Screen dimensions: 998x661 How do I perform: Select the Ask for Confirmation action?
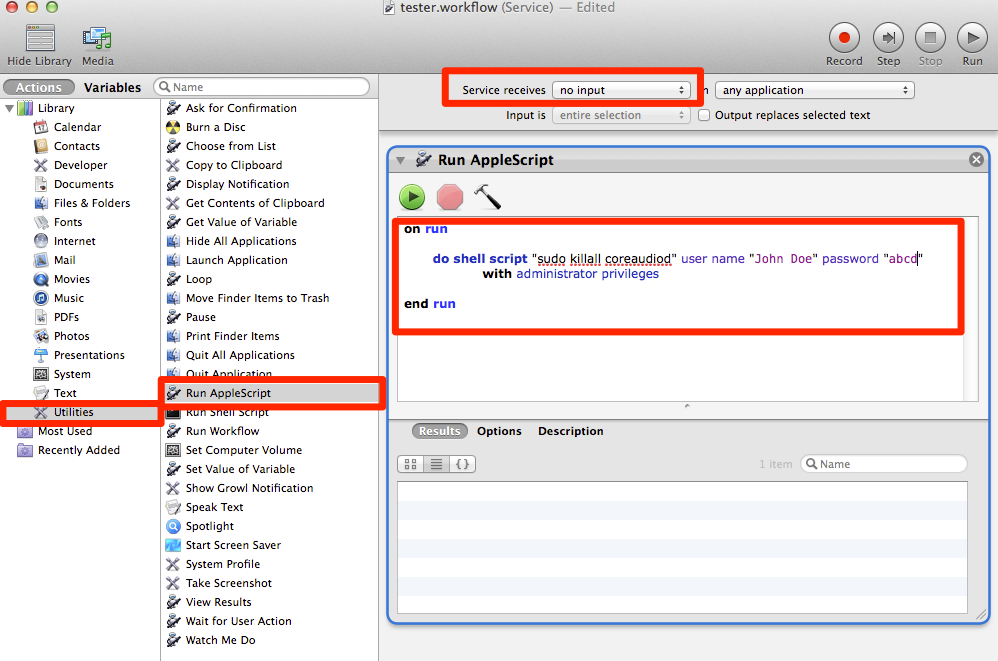241,108
